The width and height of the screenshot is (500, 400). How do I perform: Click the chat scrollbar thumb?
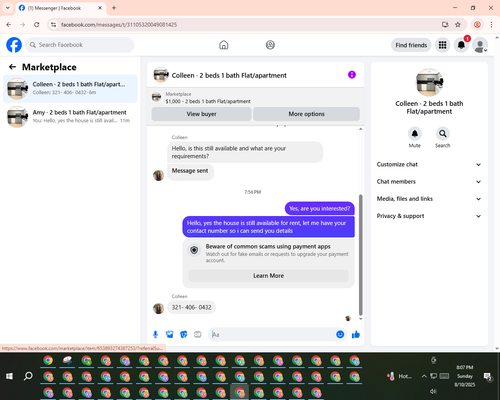pos(360,255)
